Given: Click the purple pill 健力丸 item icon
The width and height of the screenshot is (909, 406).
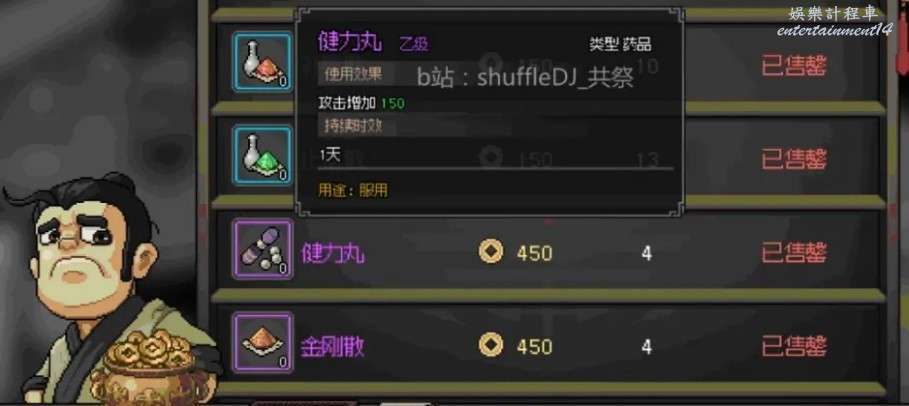Looking at the screenshot, I should tap(263, 250).
